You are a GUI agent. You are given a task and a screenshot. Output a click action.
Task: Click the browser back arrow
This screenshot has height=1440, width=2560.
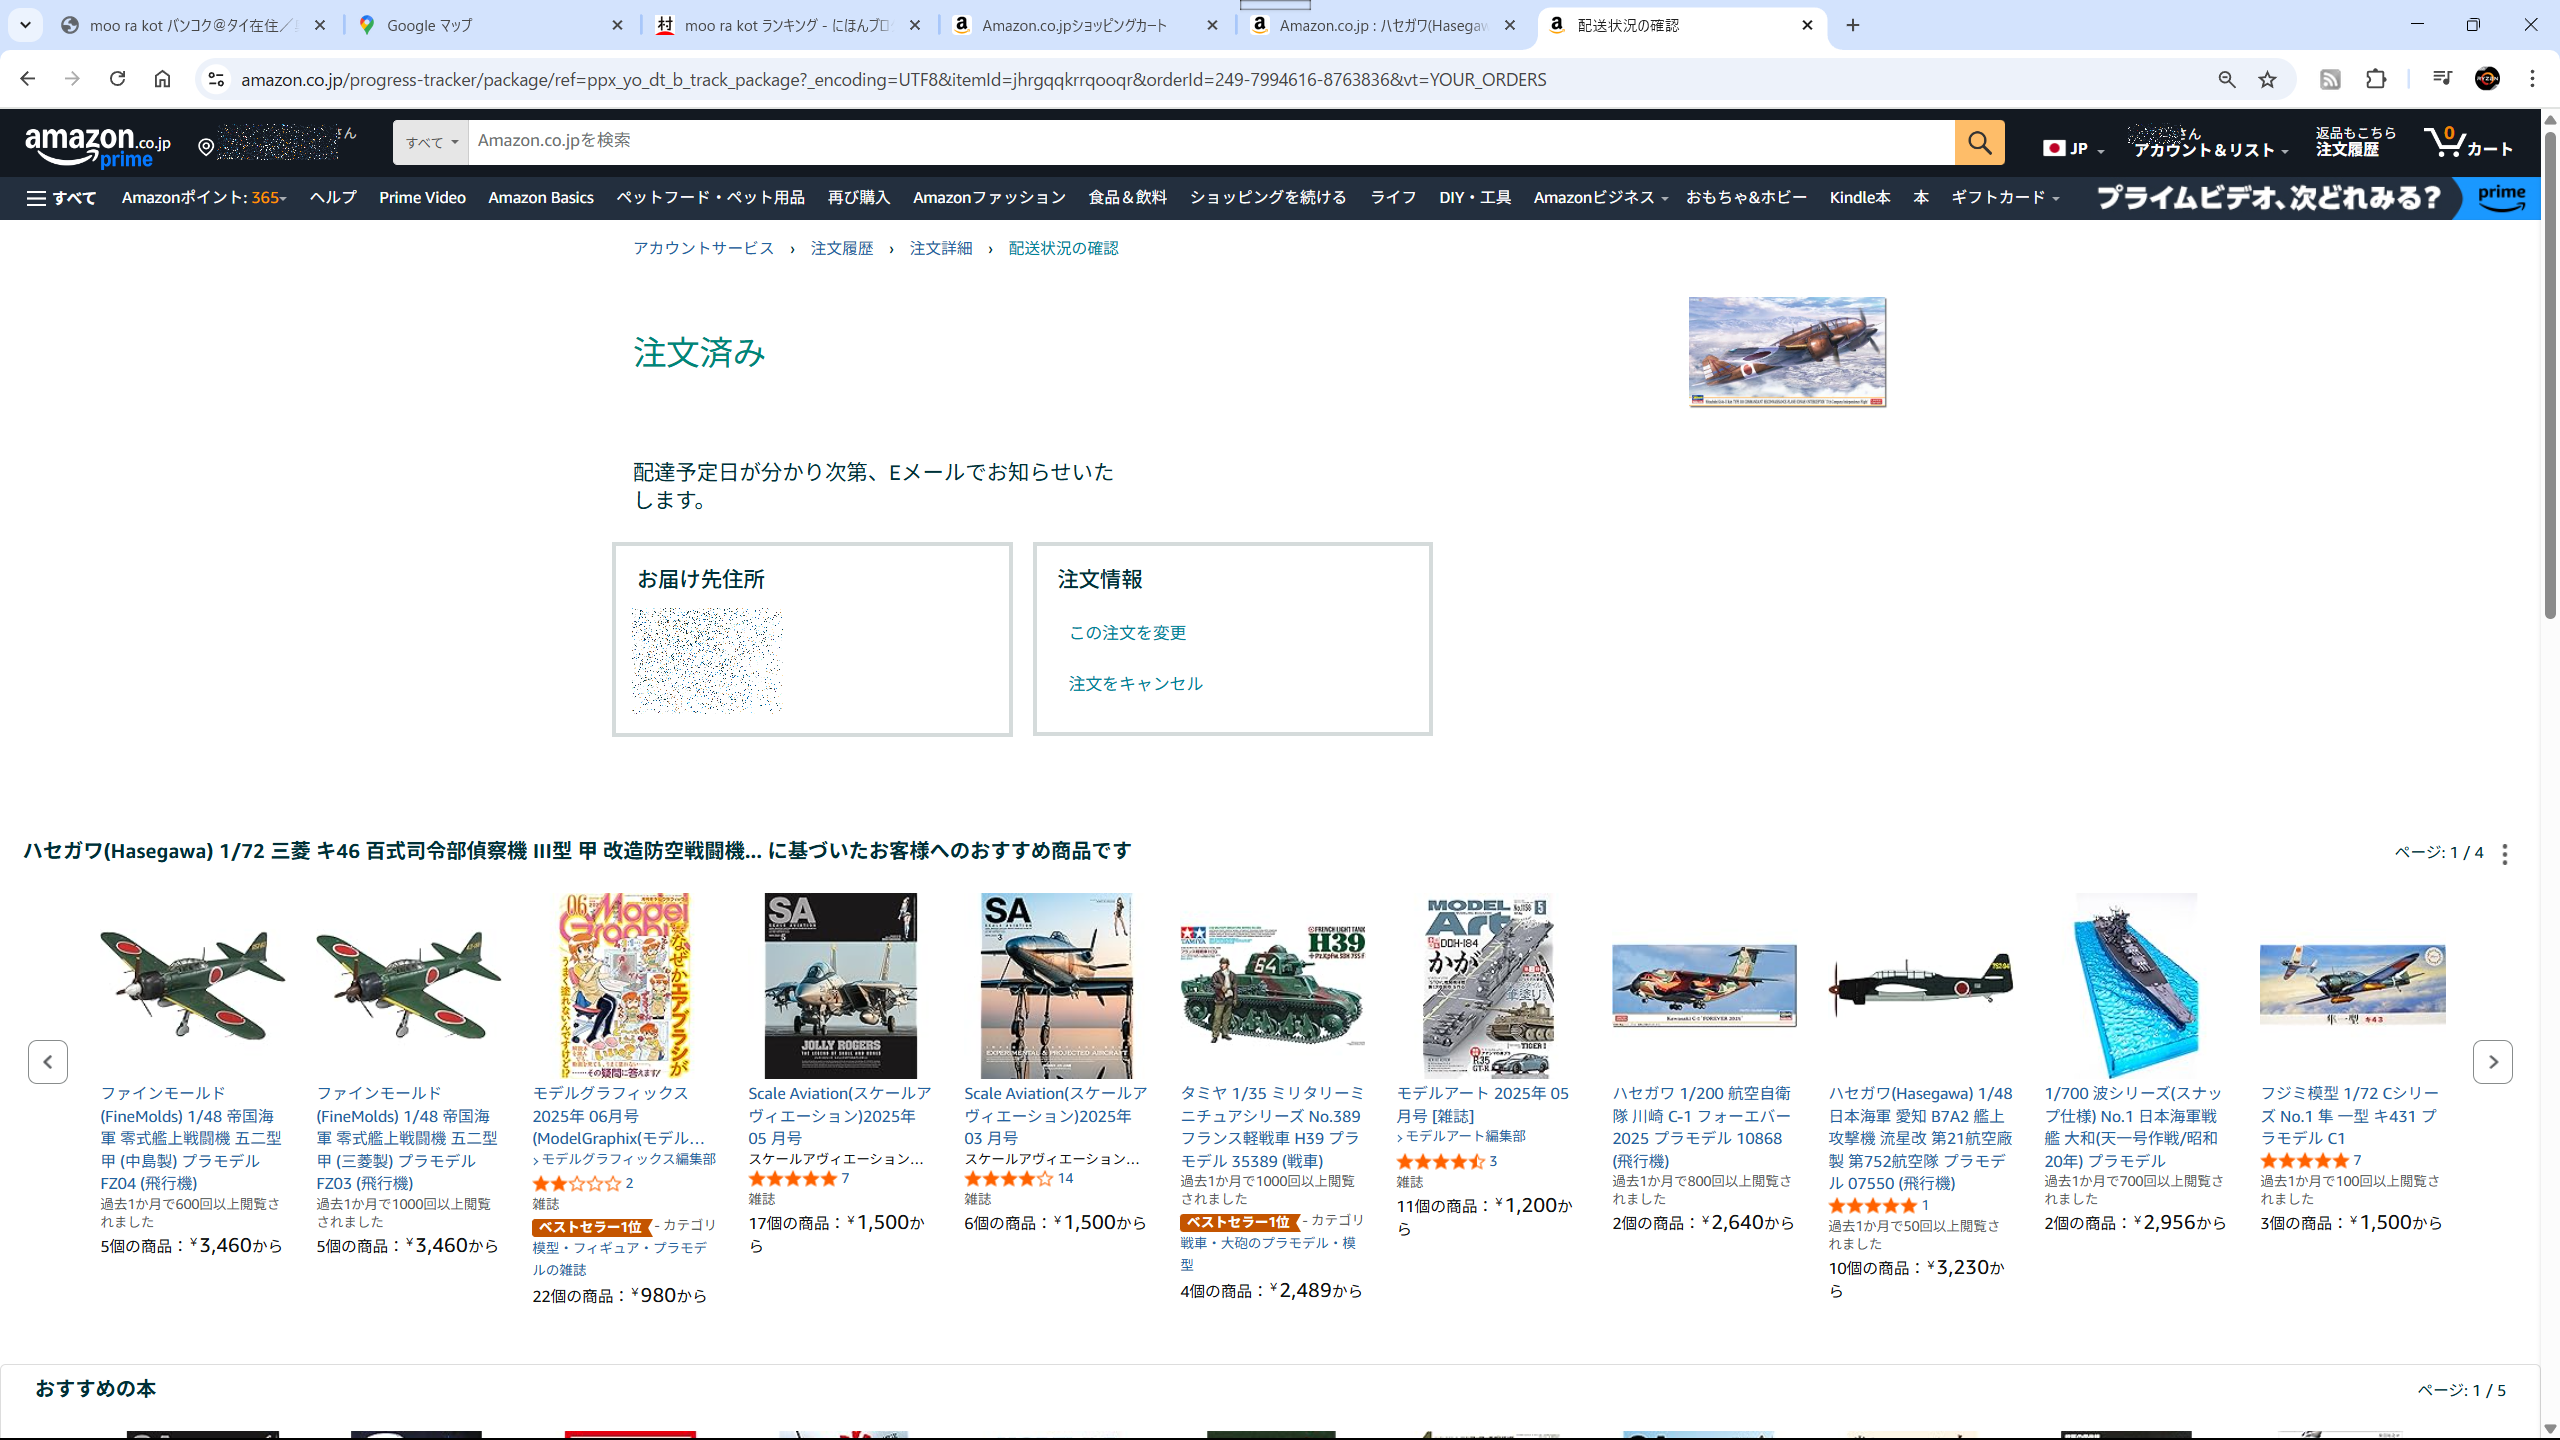pos(27,79)
